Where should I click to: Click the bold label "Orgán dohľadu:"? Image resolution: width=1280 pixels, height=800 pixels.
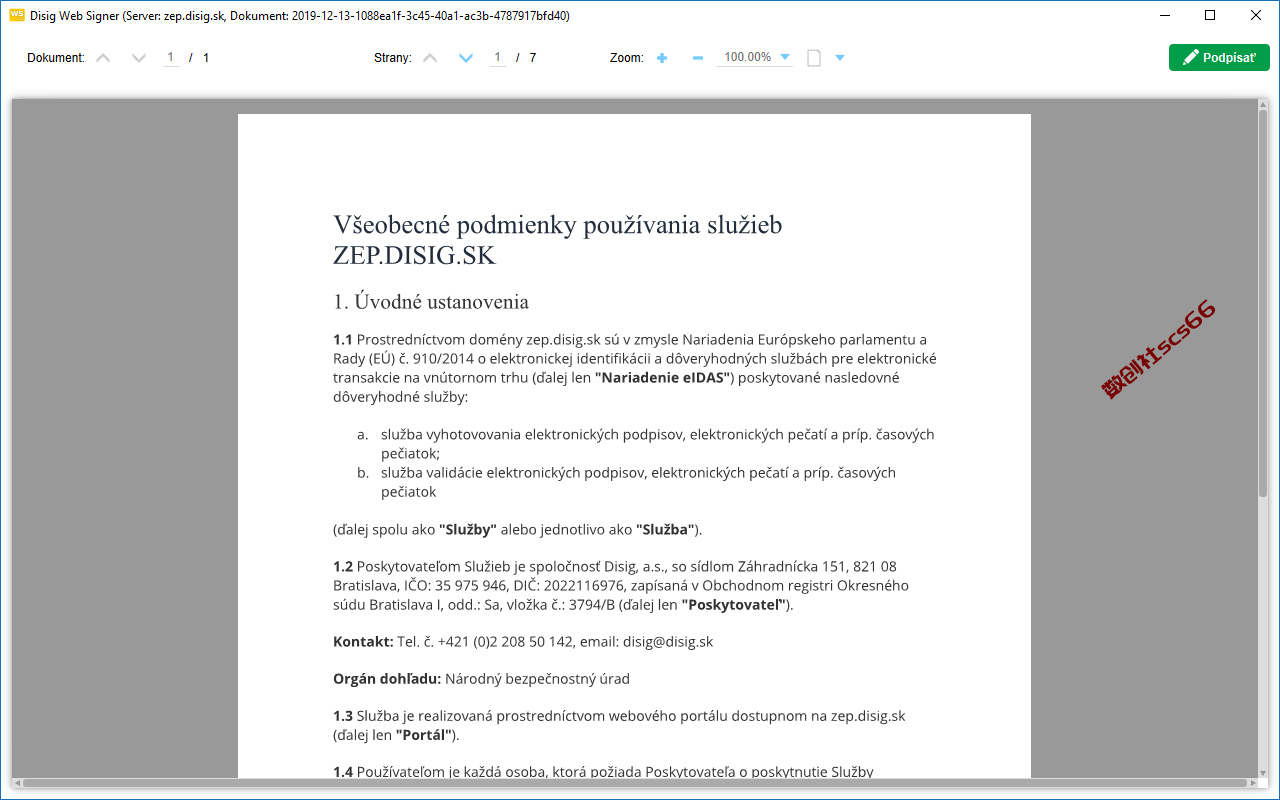[x=387, y=679]
